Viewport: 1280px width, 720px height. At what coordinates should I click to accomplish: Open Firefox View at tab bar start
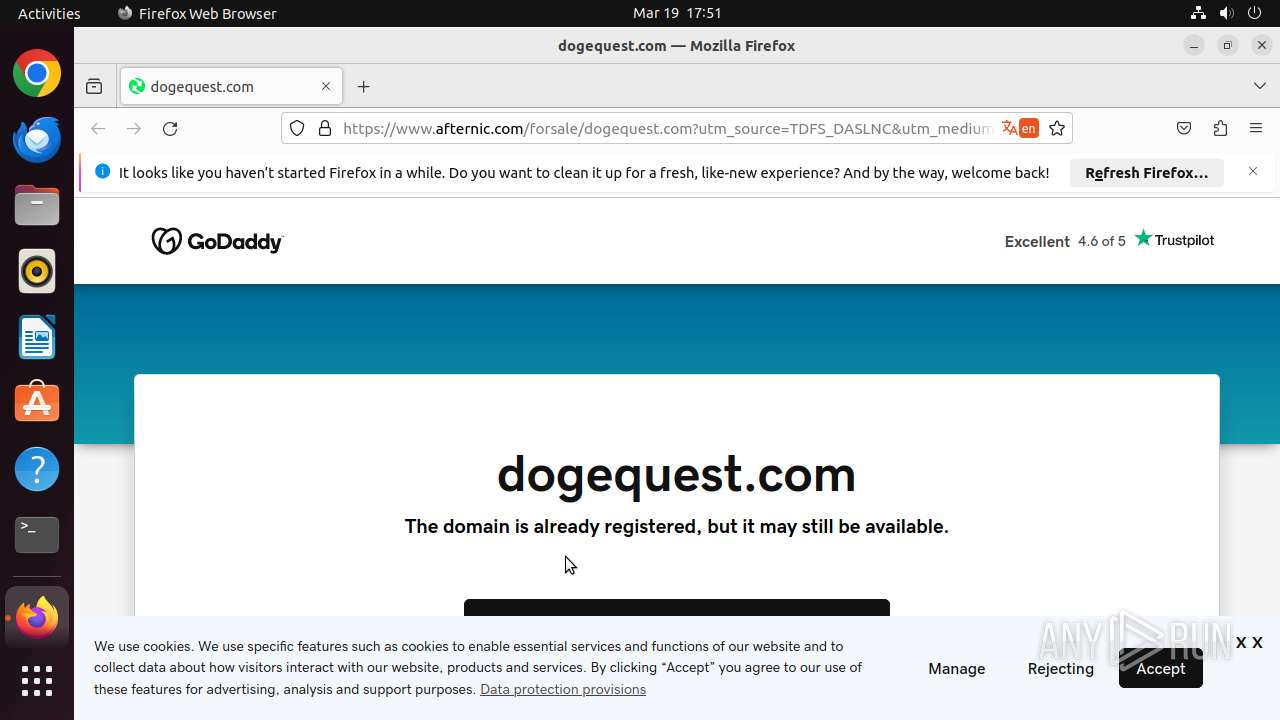tap(94, 87)
